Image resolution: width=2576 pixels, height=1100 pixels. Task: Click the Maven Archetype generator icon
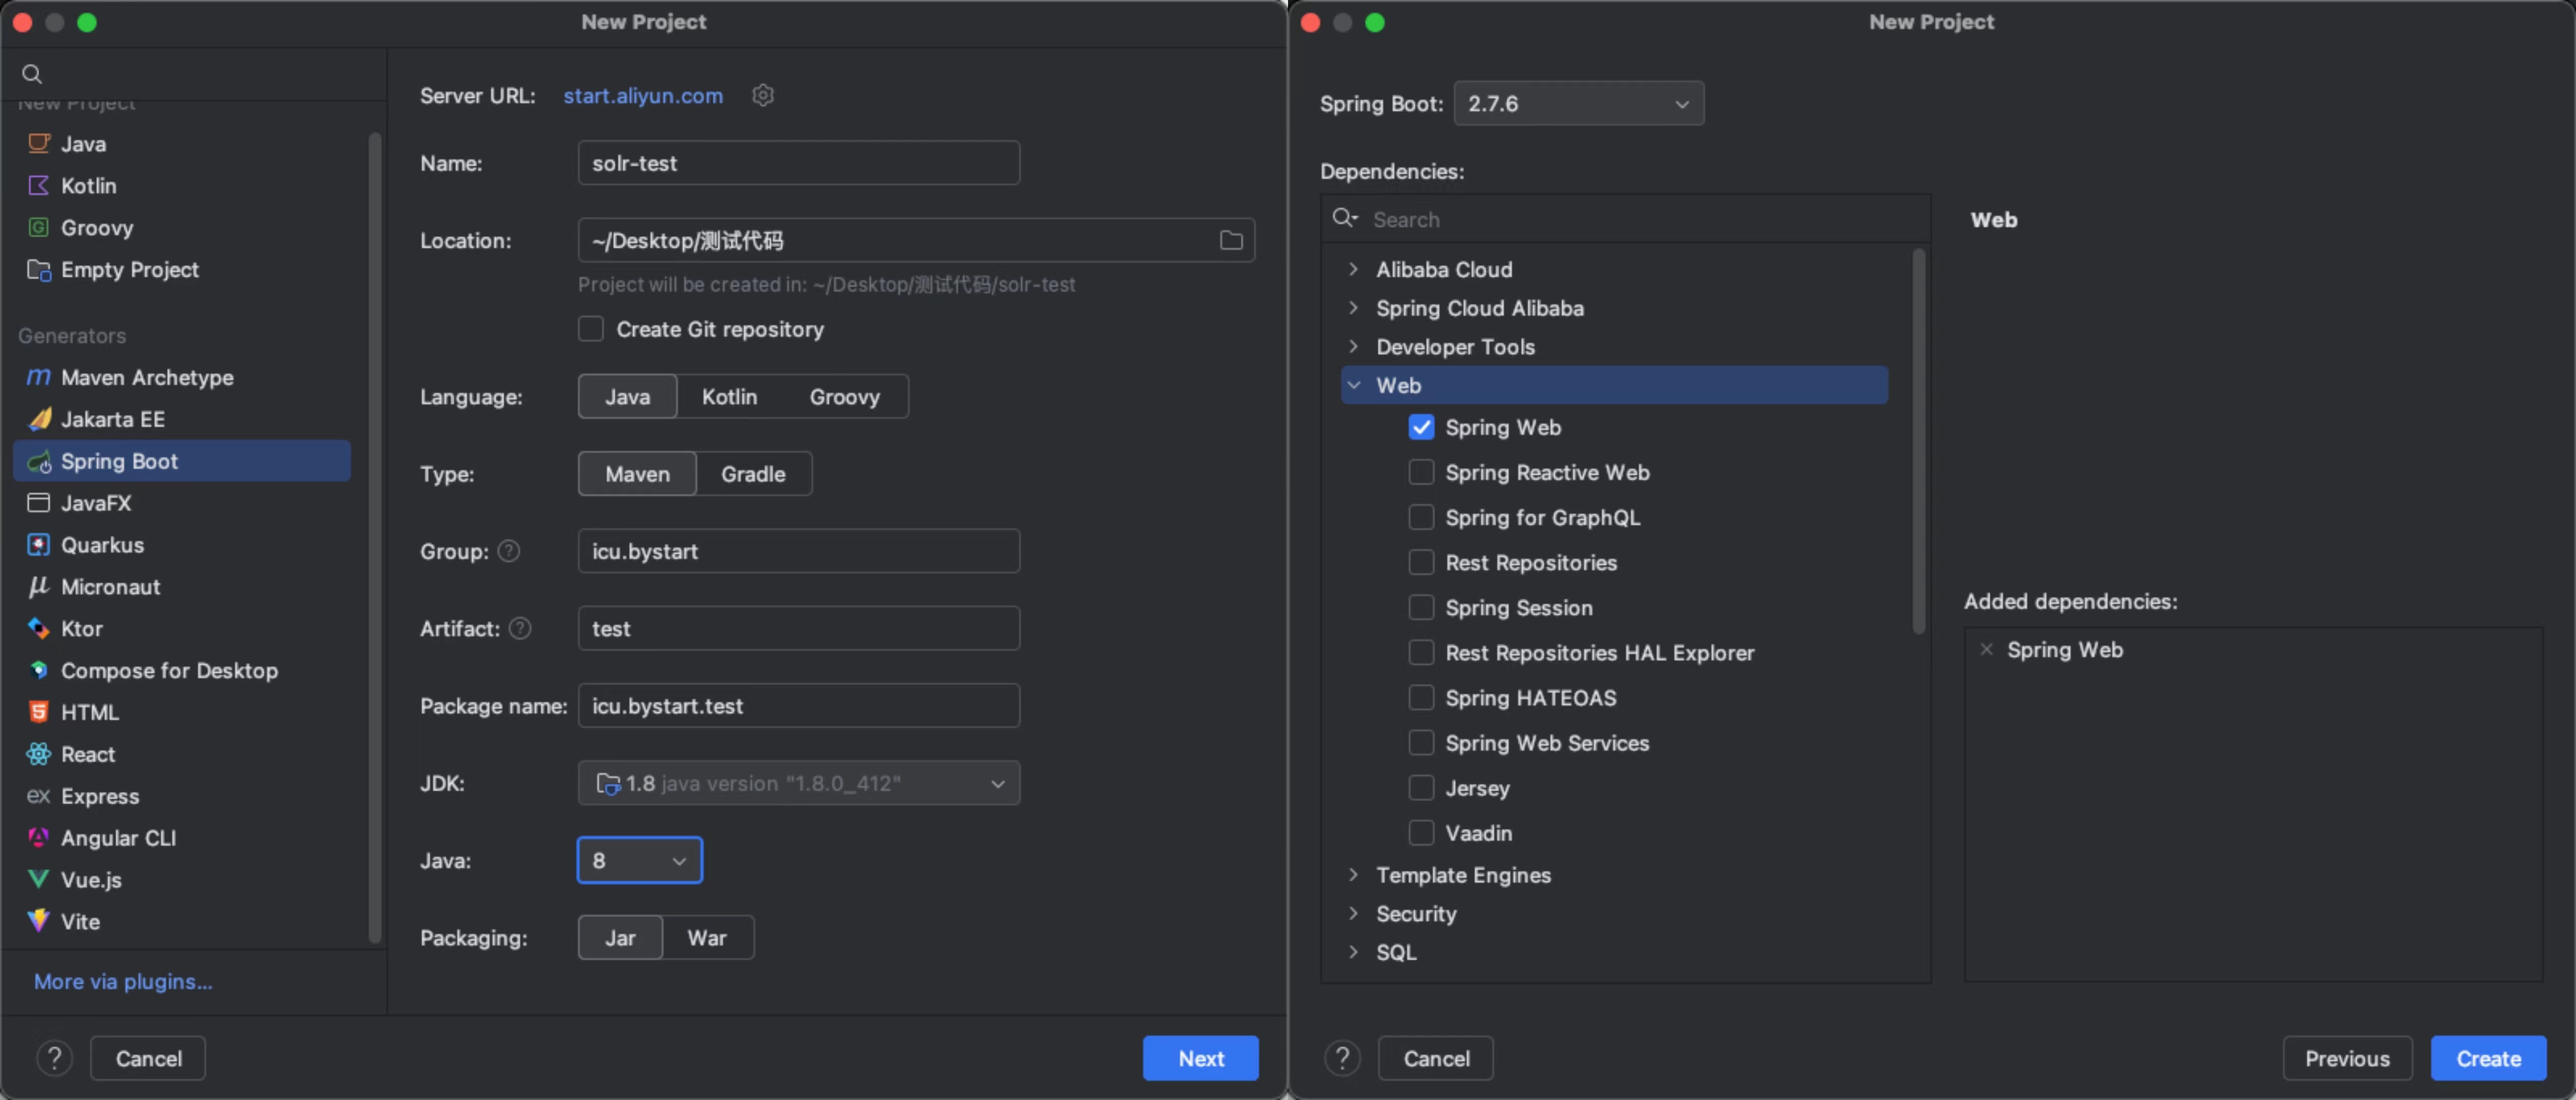(x=36, y=376)
